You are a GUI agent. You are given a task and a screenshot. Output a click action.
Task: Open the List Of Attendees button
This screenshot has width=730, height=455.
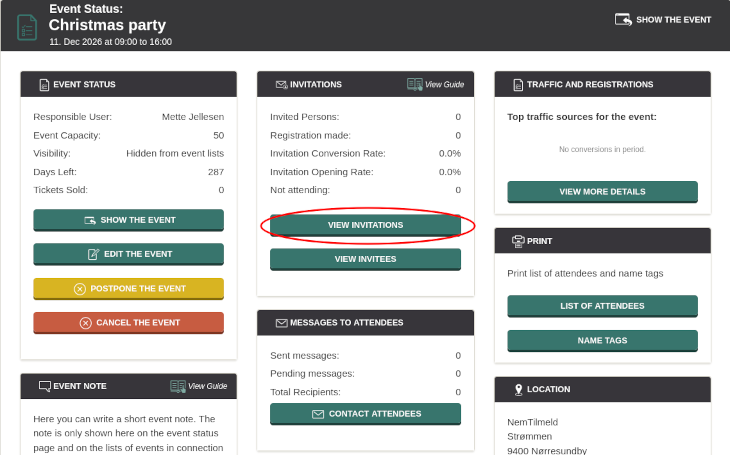[602, 306]
